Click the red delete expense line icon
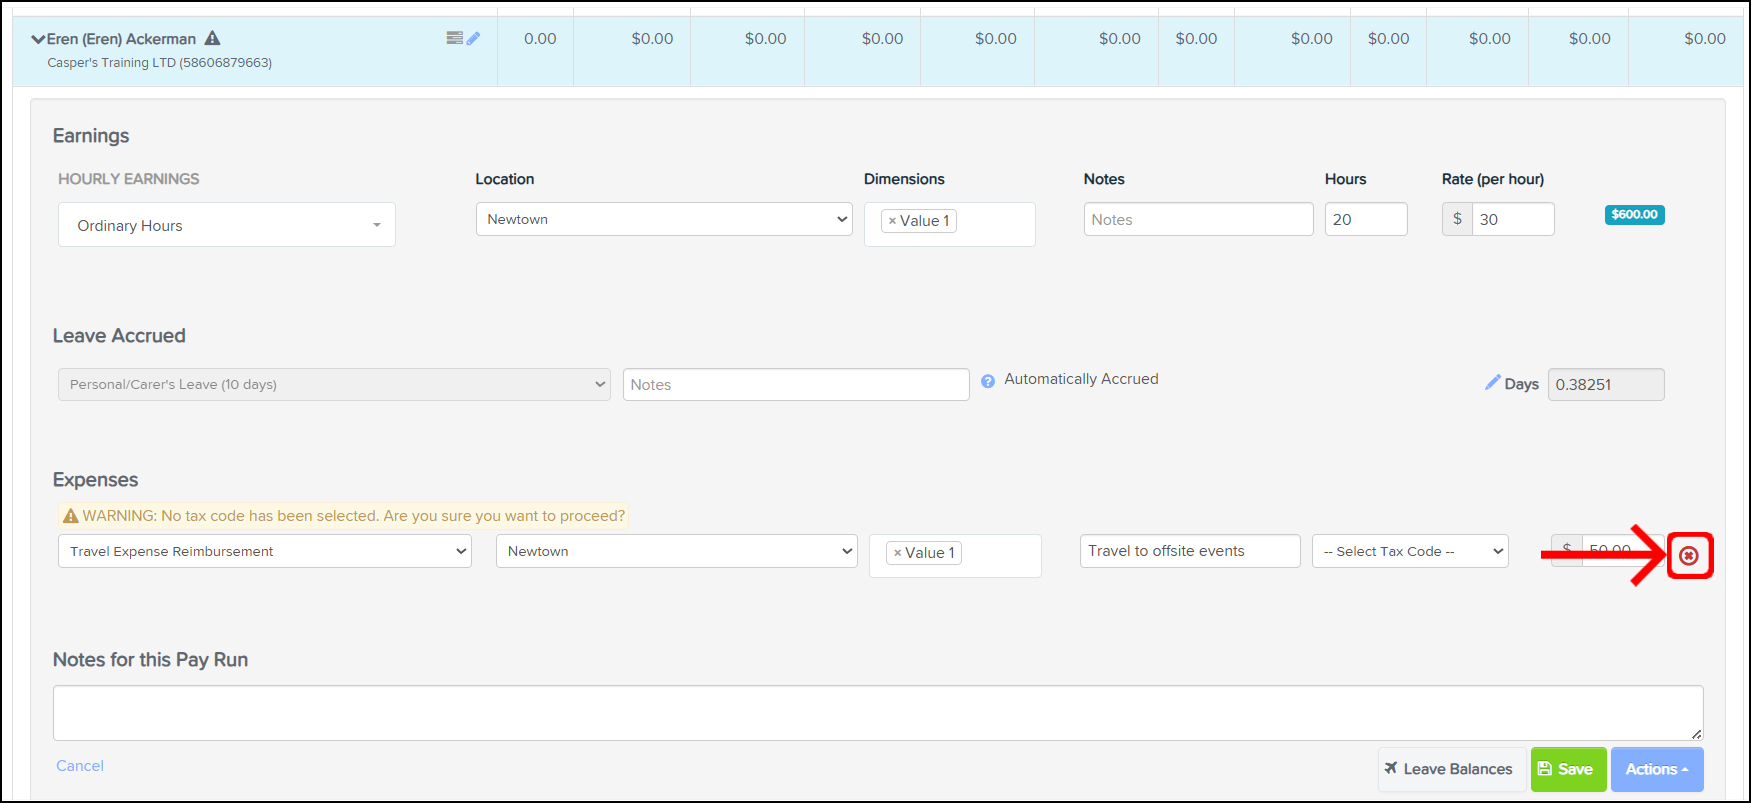1751x803 pixels. [x=1688, y=555]
